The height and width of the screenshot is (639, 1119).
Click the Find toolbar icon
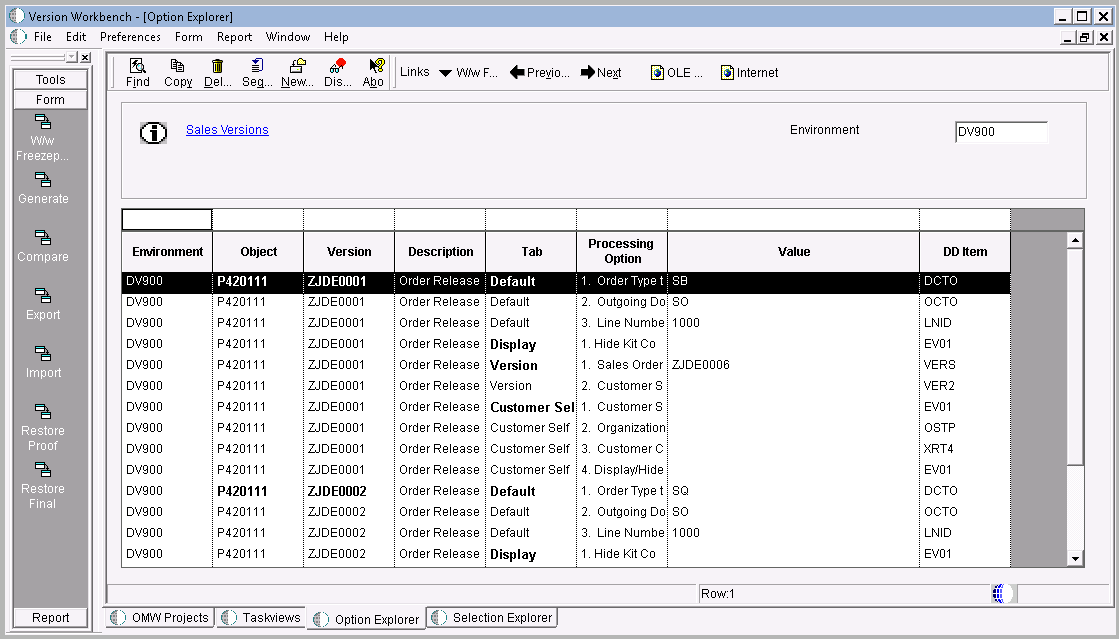(137, 72)
